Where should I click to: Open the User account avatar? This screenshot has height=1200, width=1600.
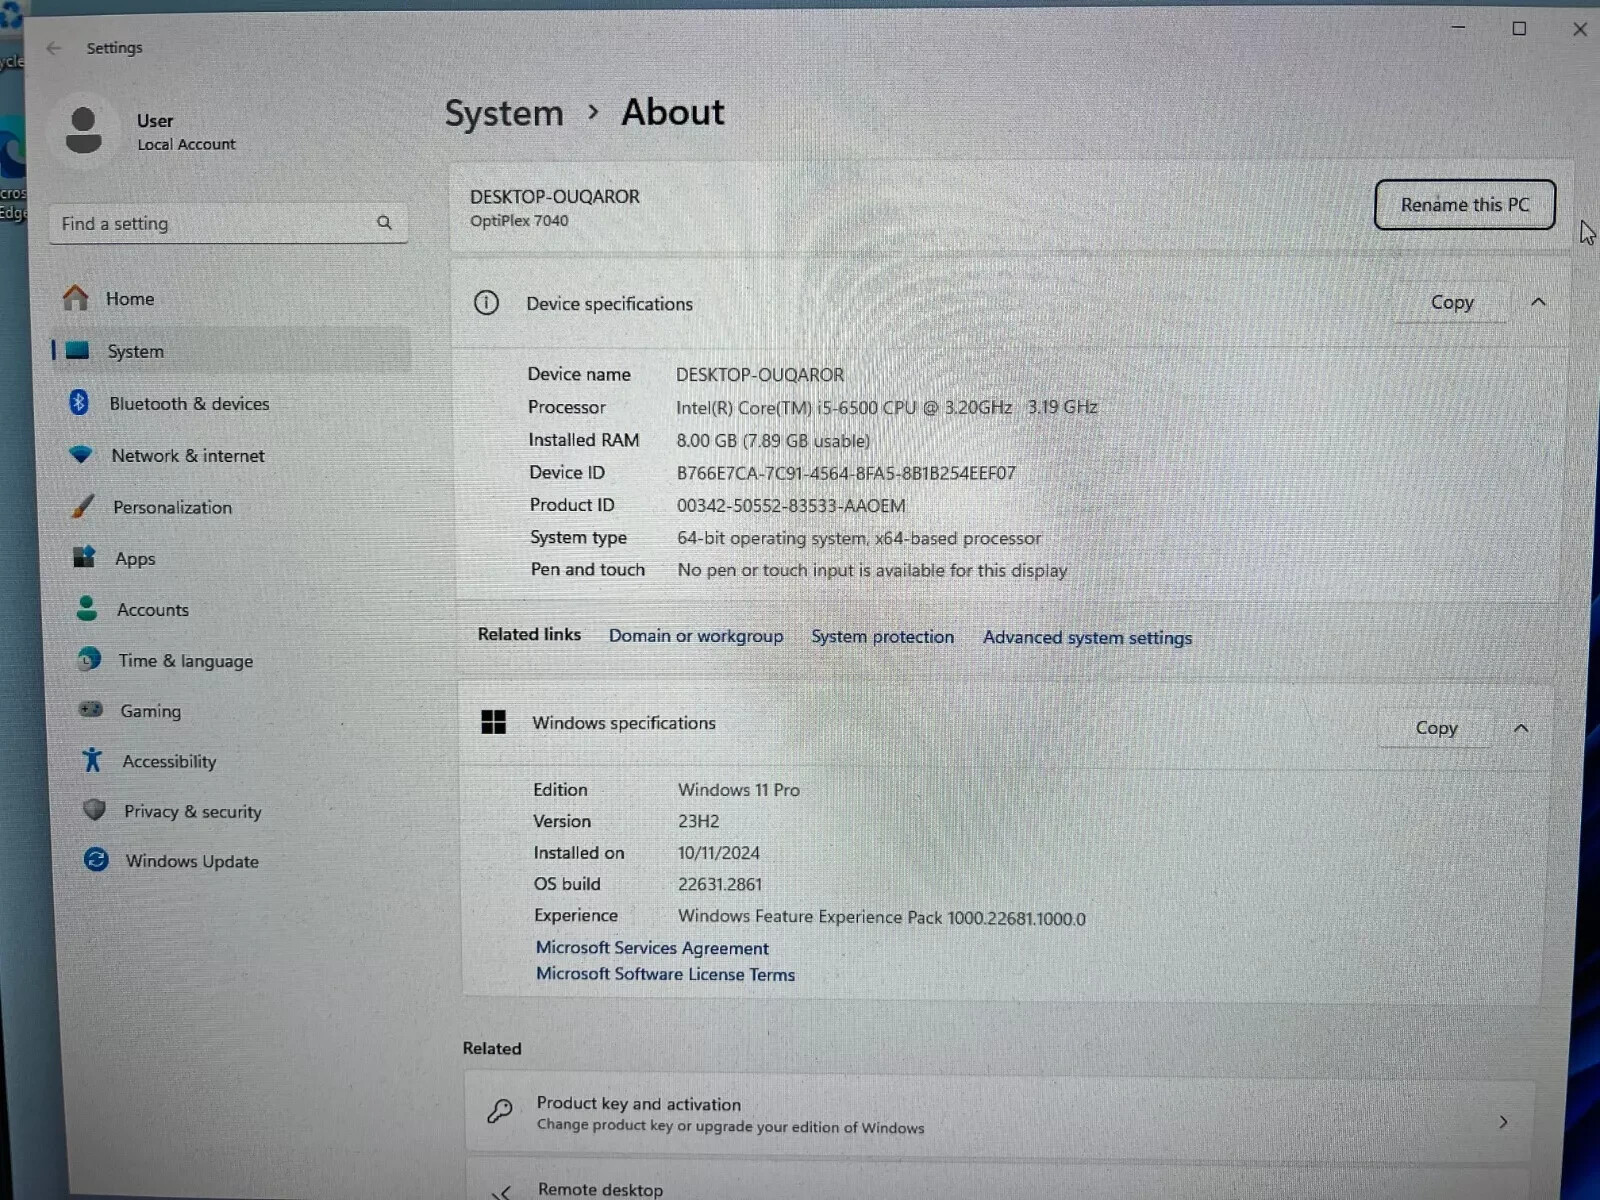coord(83,131)
